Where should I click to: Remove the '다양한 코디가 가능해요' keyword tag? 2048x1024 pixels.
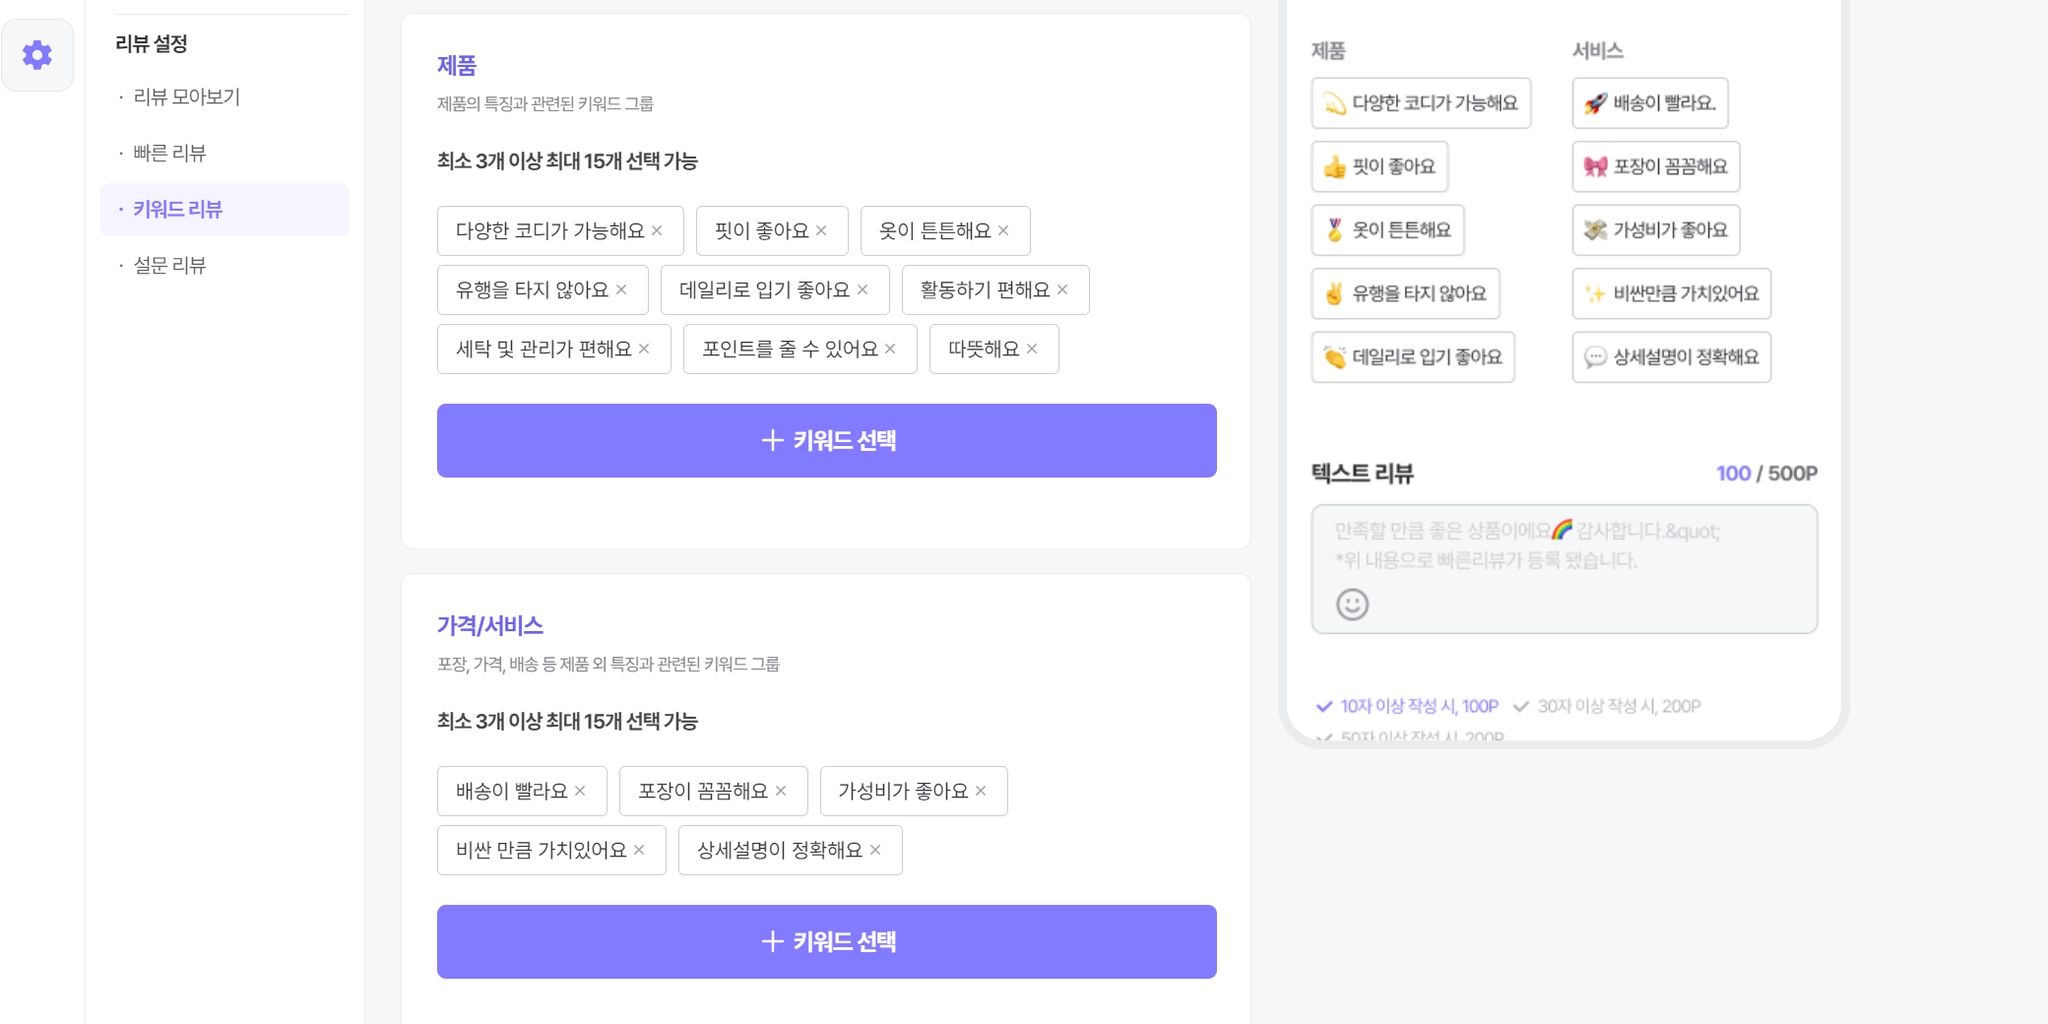click(x=657, y=231)
